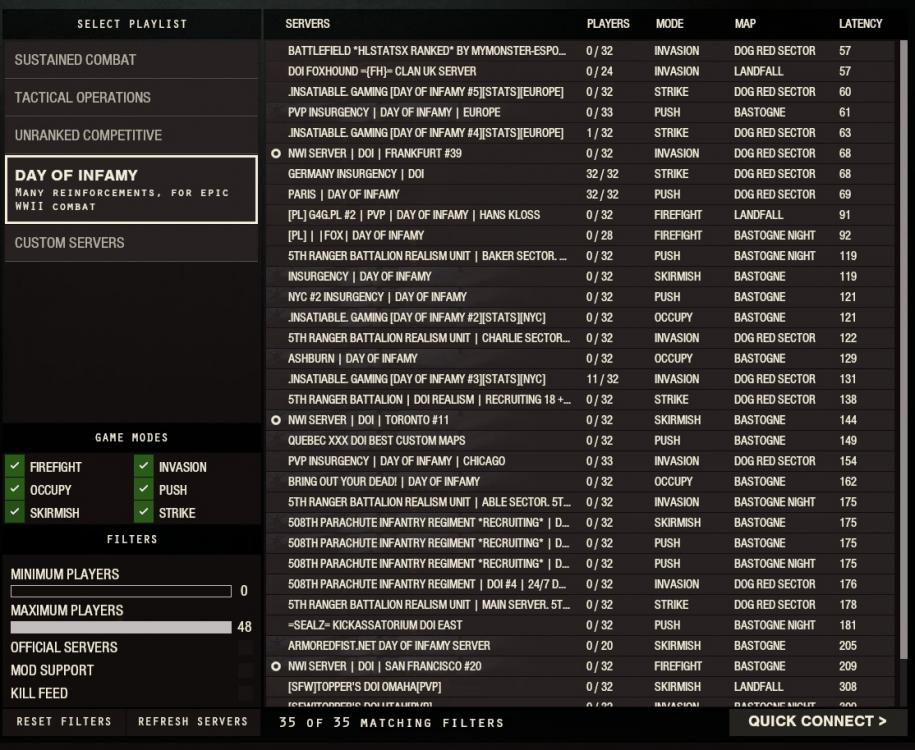Toggle the Invasion game mode checkbox
915x750 pixels.
144,466
